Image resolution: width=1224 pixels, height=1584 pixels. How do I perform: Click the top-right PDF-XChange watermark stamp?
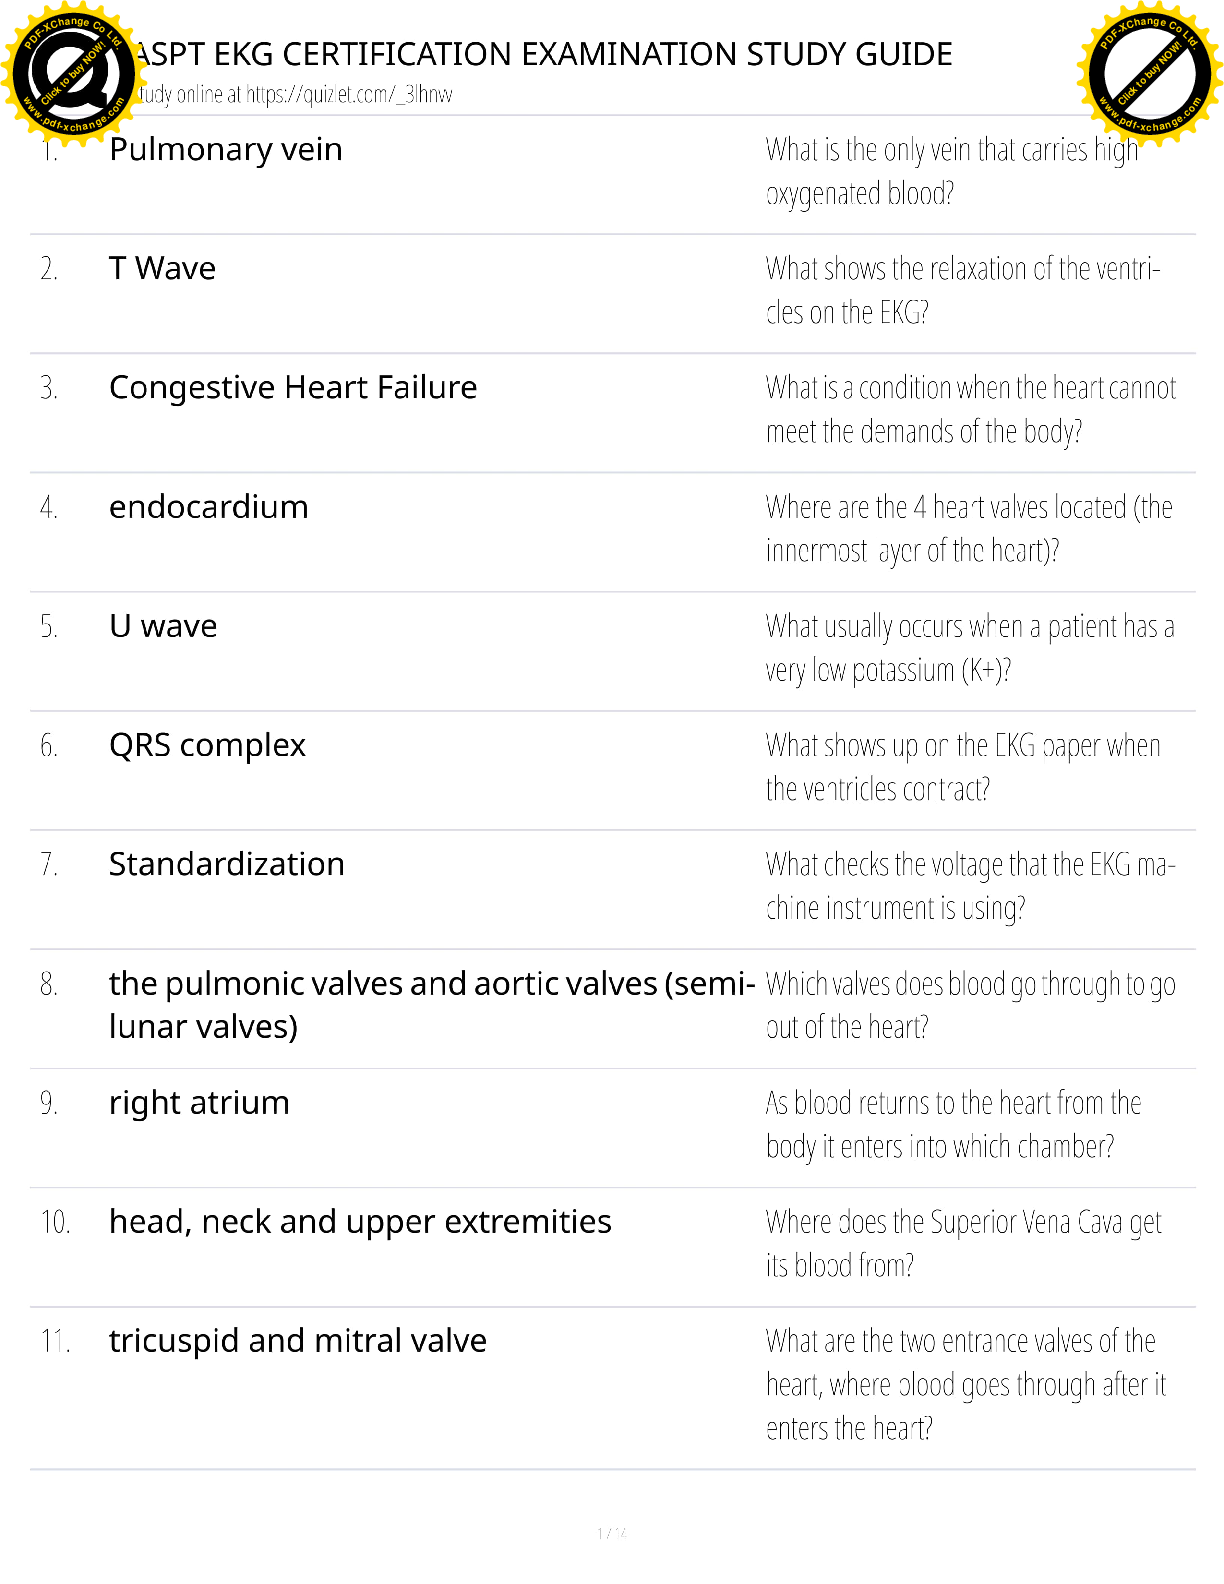coord(1150,72)
